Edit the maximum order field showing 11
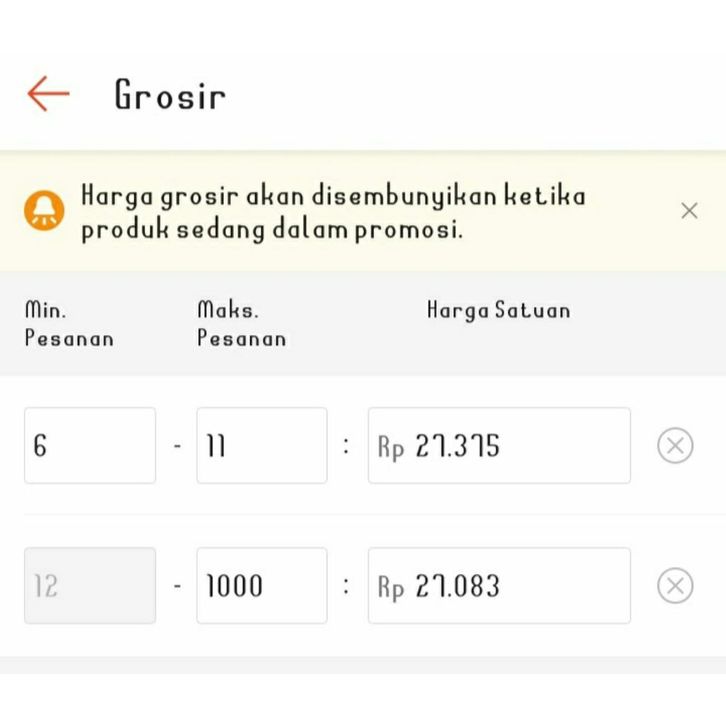This screenshot has height=726, width=726. (x=261, y=446)
